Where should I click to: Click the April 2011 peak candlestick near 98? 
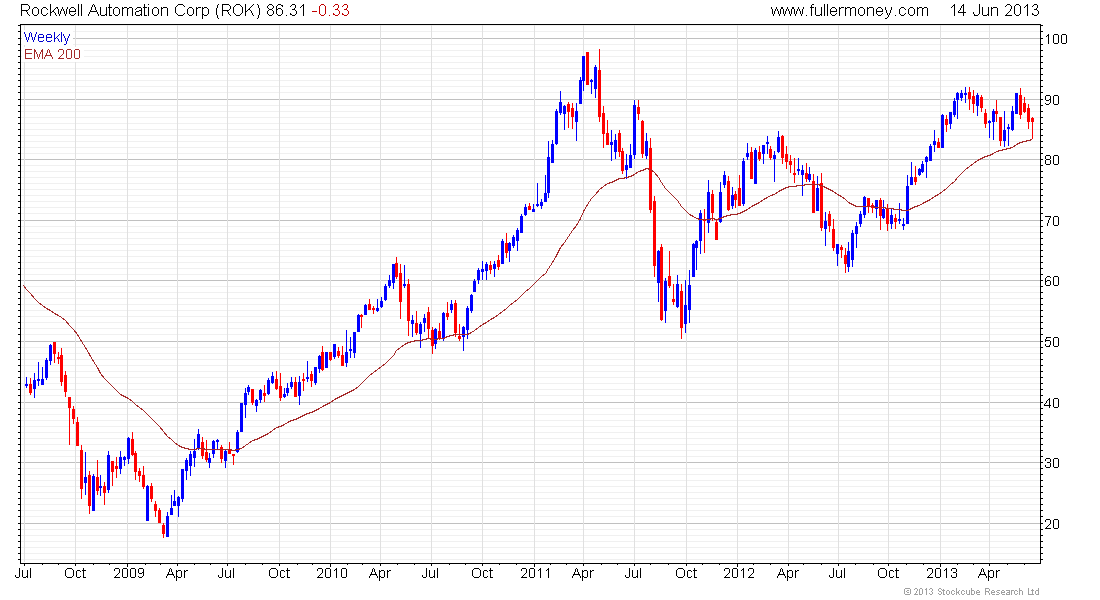(x=599, y=83)
